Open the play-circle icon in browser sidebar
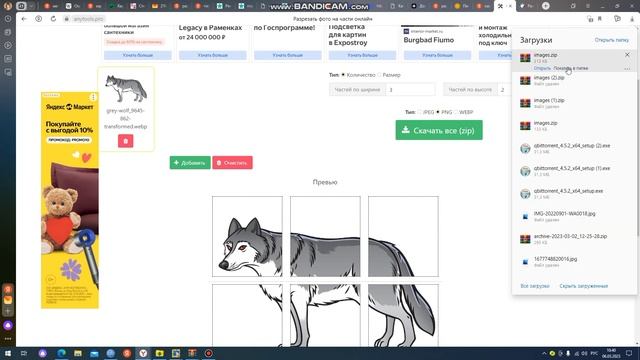 8,45
